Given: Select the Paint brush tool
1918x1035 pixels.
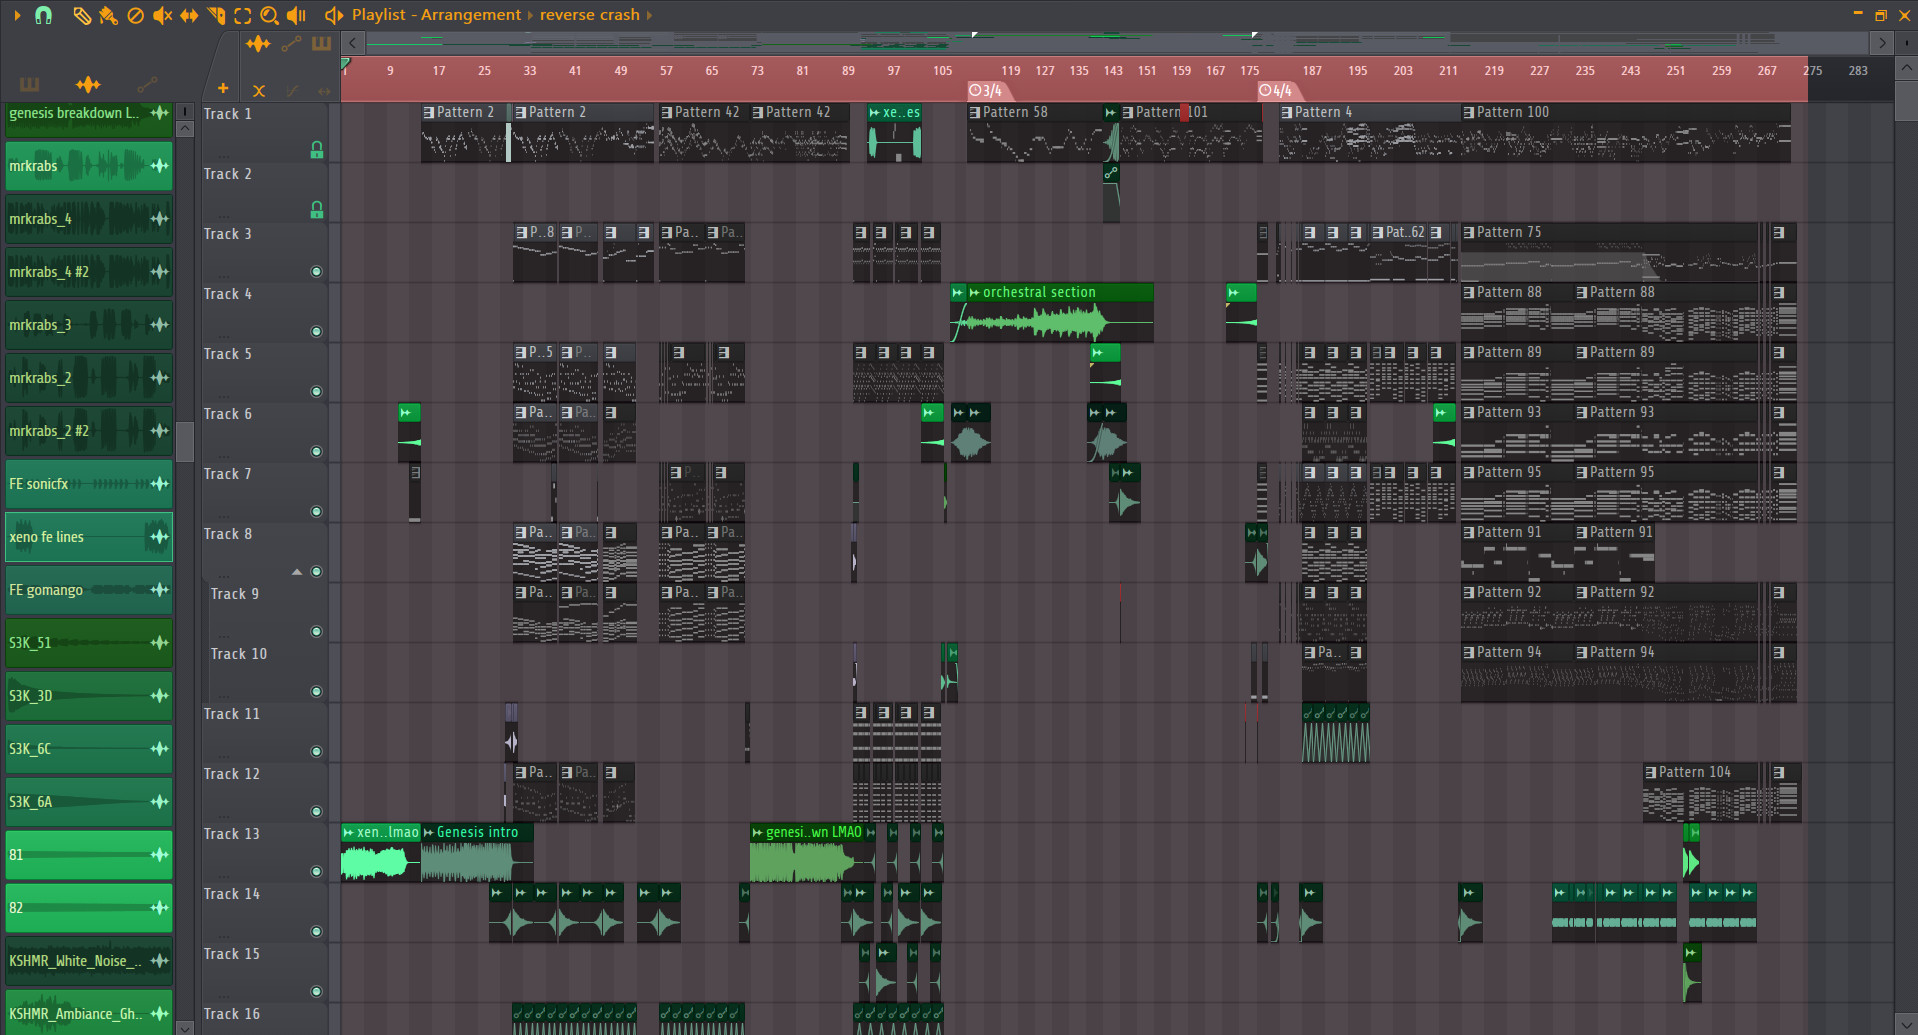Looking at the screenshot, I should tap(109, 15).
